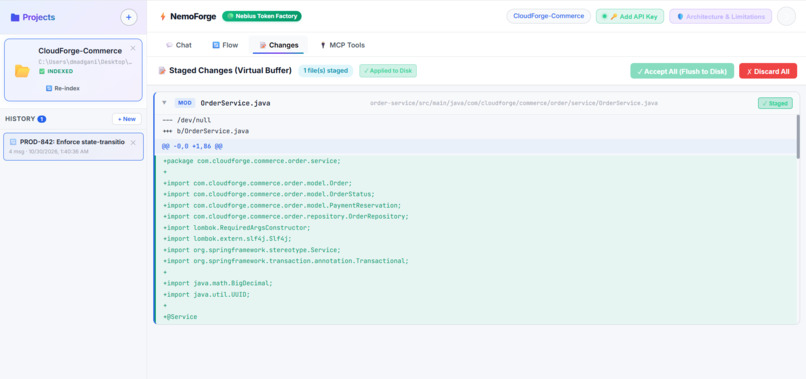Screen dimensions: 806x379
Task: Click the import order.model.Order line
Action: click(258, 183)
